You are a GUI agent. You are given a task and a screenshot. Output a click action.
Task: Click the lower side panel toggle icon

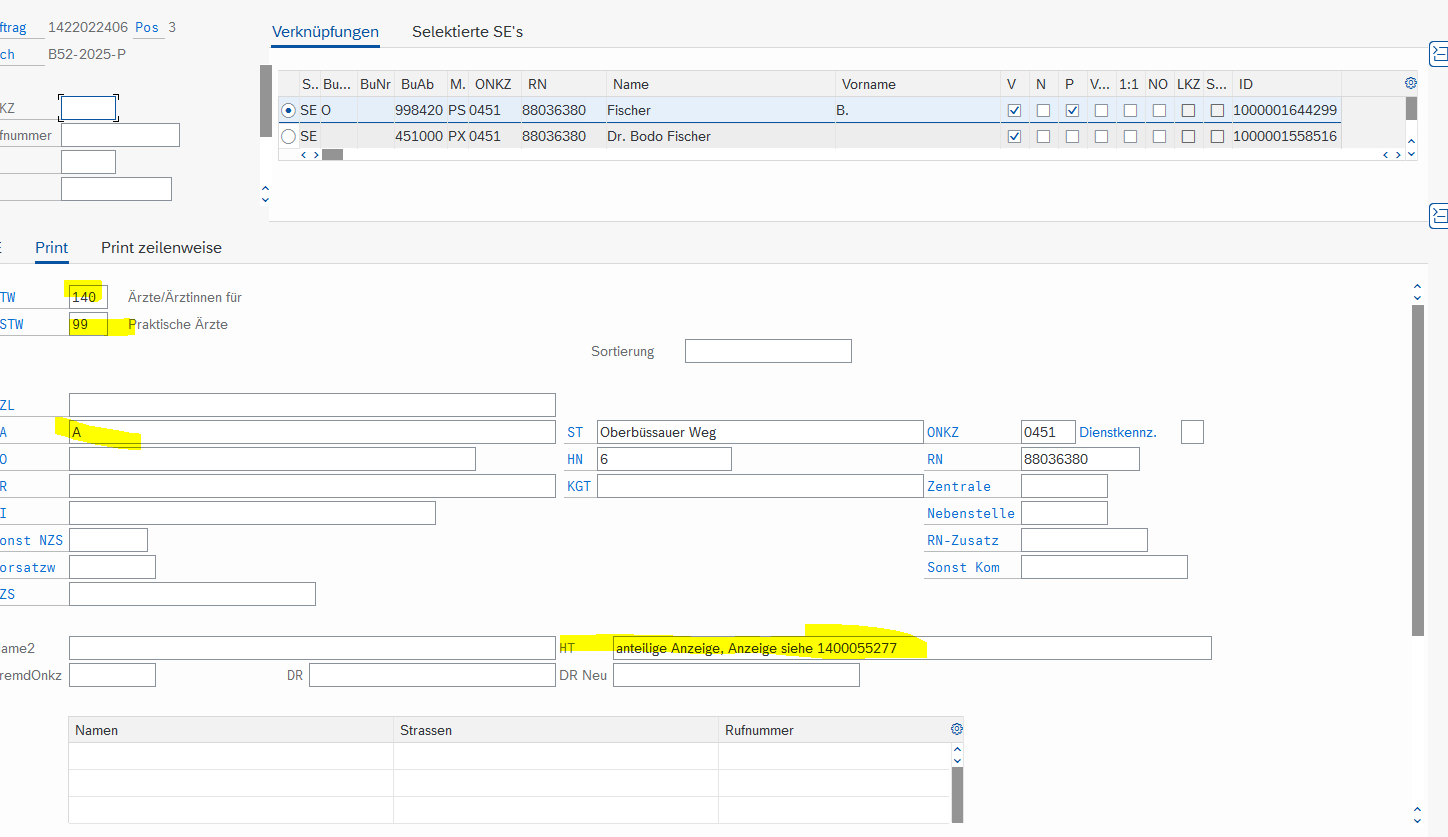(1439, 215)
